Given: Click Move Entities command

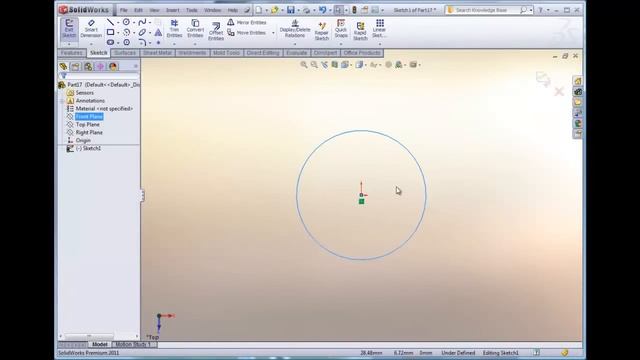Looking at the screenshot, I should tap(247, 33).
